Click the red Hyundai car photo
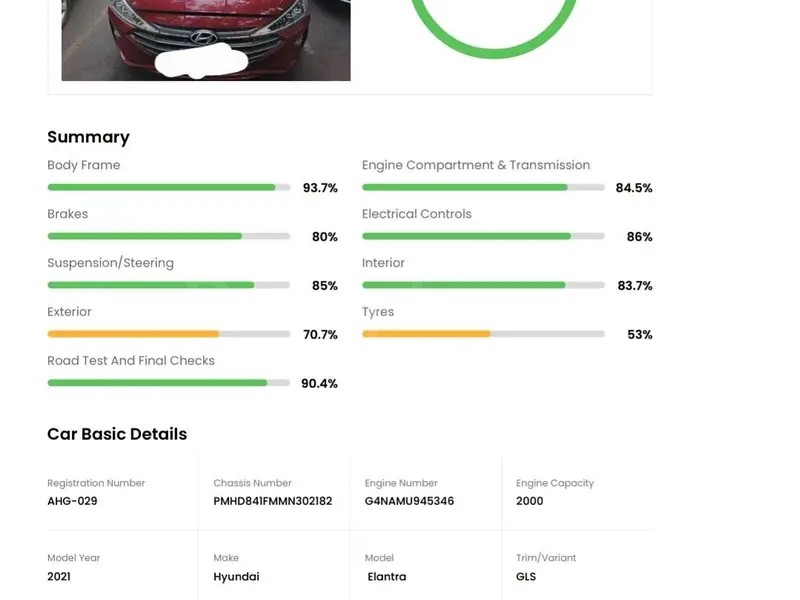Screen dimensions: 800x600 click(x=205, y=40)
